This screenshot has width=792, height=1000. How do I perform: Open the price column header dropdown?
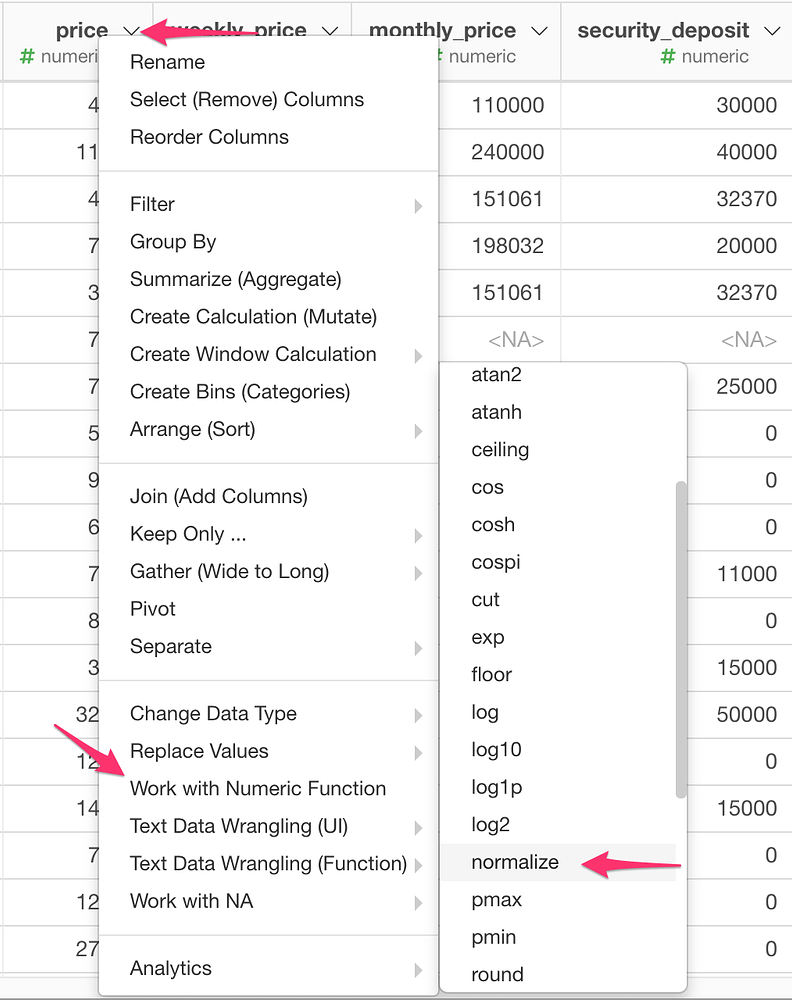point(130,30)
